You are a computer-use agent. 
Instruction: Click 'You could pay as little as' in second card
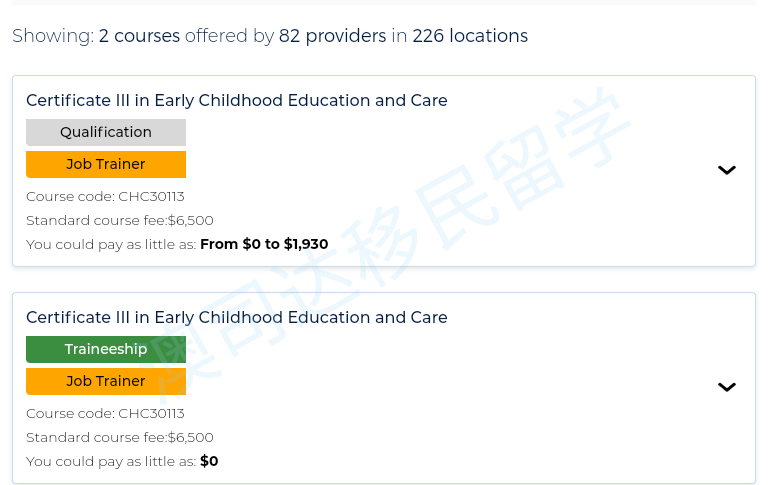[110, 461]
